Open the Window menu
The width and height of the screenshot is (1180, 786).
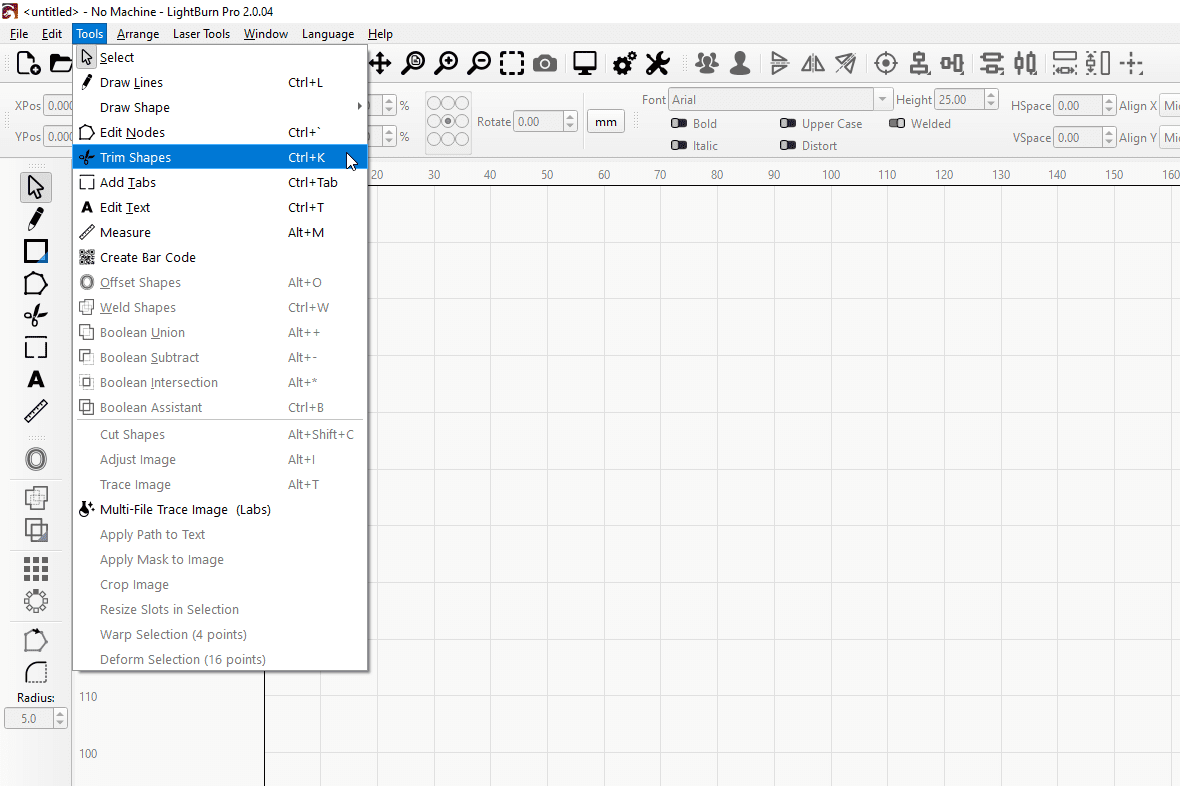[266, 34]
